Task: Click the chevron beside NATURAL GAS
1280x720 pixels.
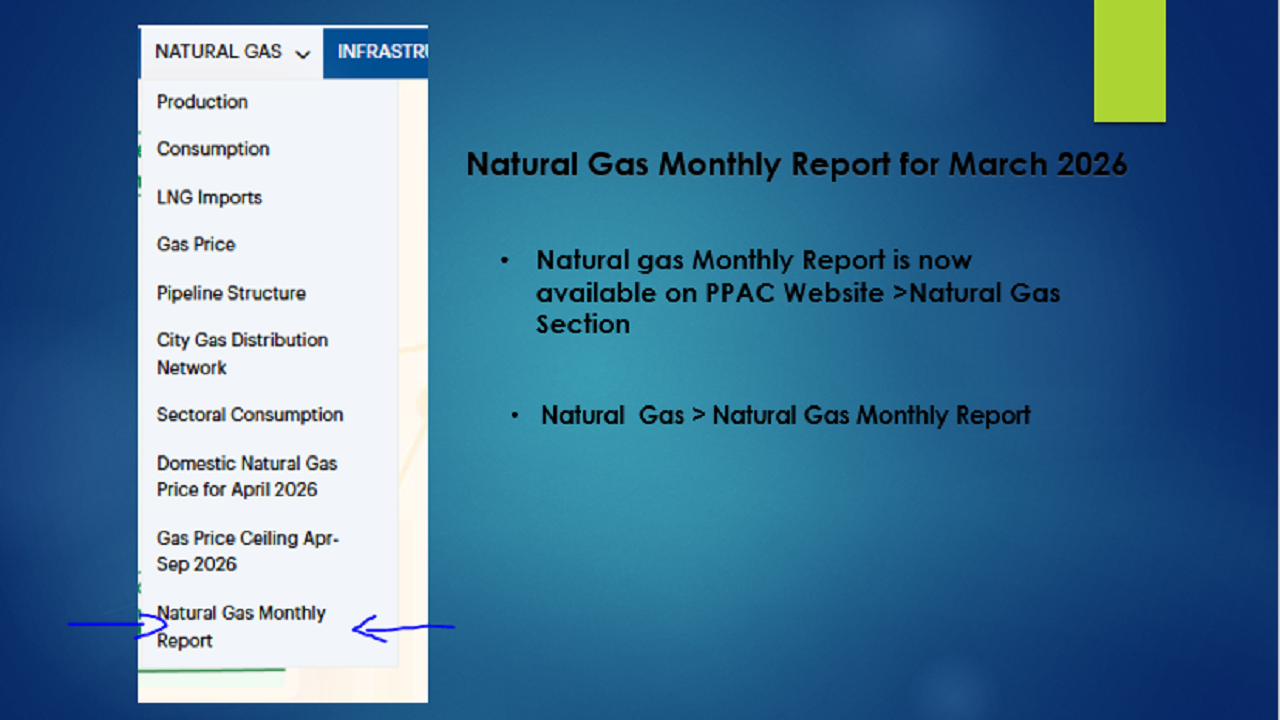Action: [303, 54]
